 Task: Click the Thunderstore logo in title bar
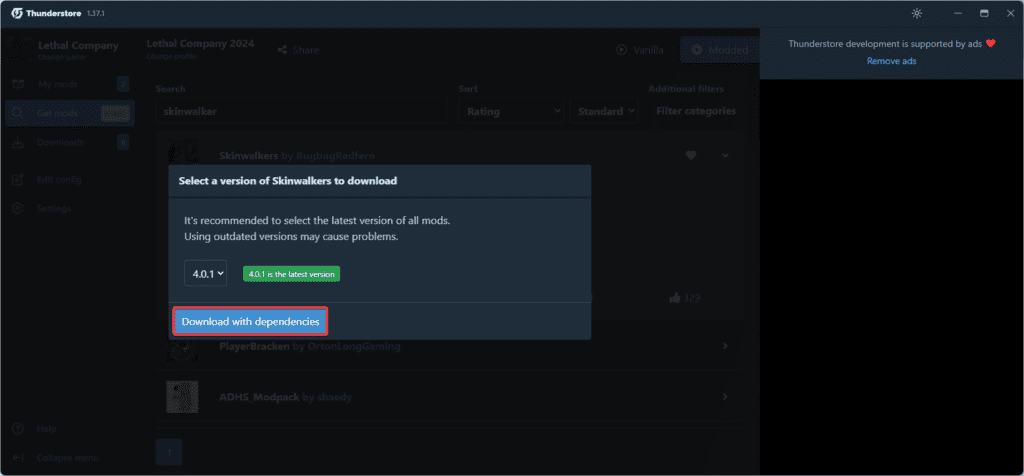click(x=17, y=13)
